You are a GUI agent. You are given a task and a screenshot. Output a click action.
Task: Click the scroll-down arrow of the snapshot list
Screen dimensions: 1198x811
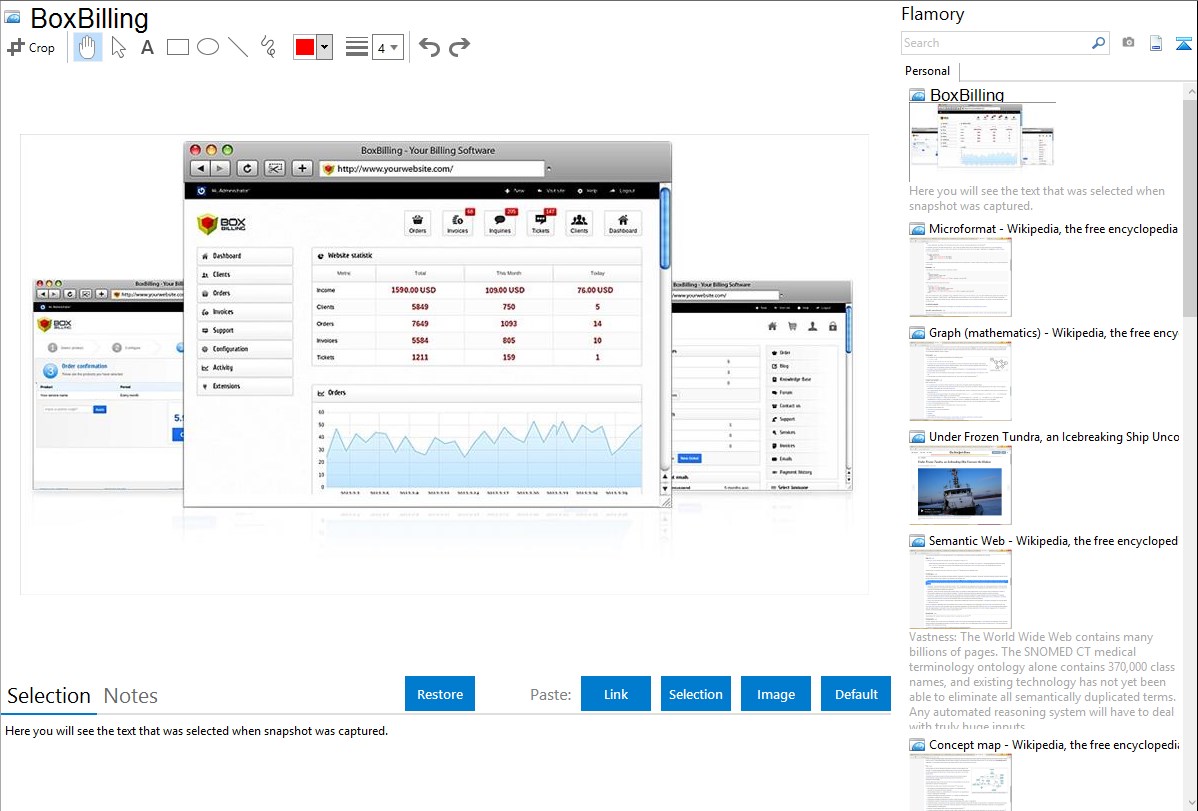[x=1190, y=803]
